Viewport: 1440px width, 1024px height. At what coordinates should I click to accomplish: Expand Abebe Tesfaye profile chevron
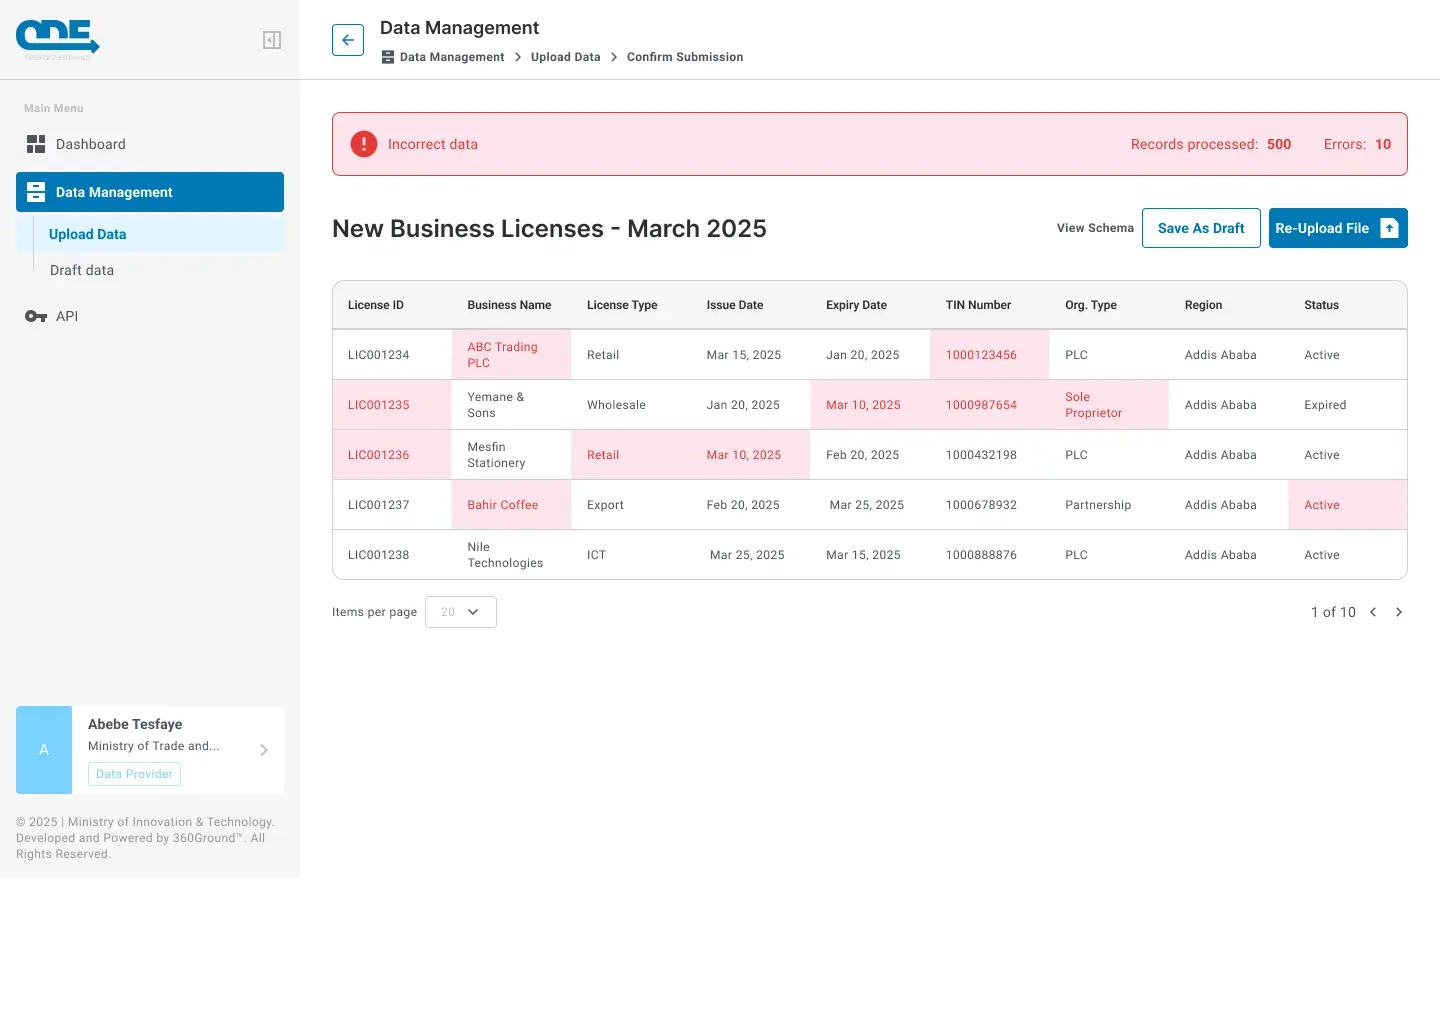pyautogui.click(x=264, y=750)
